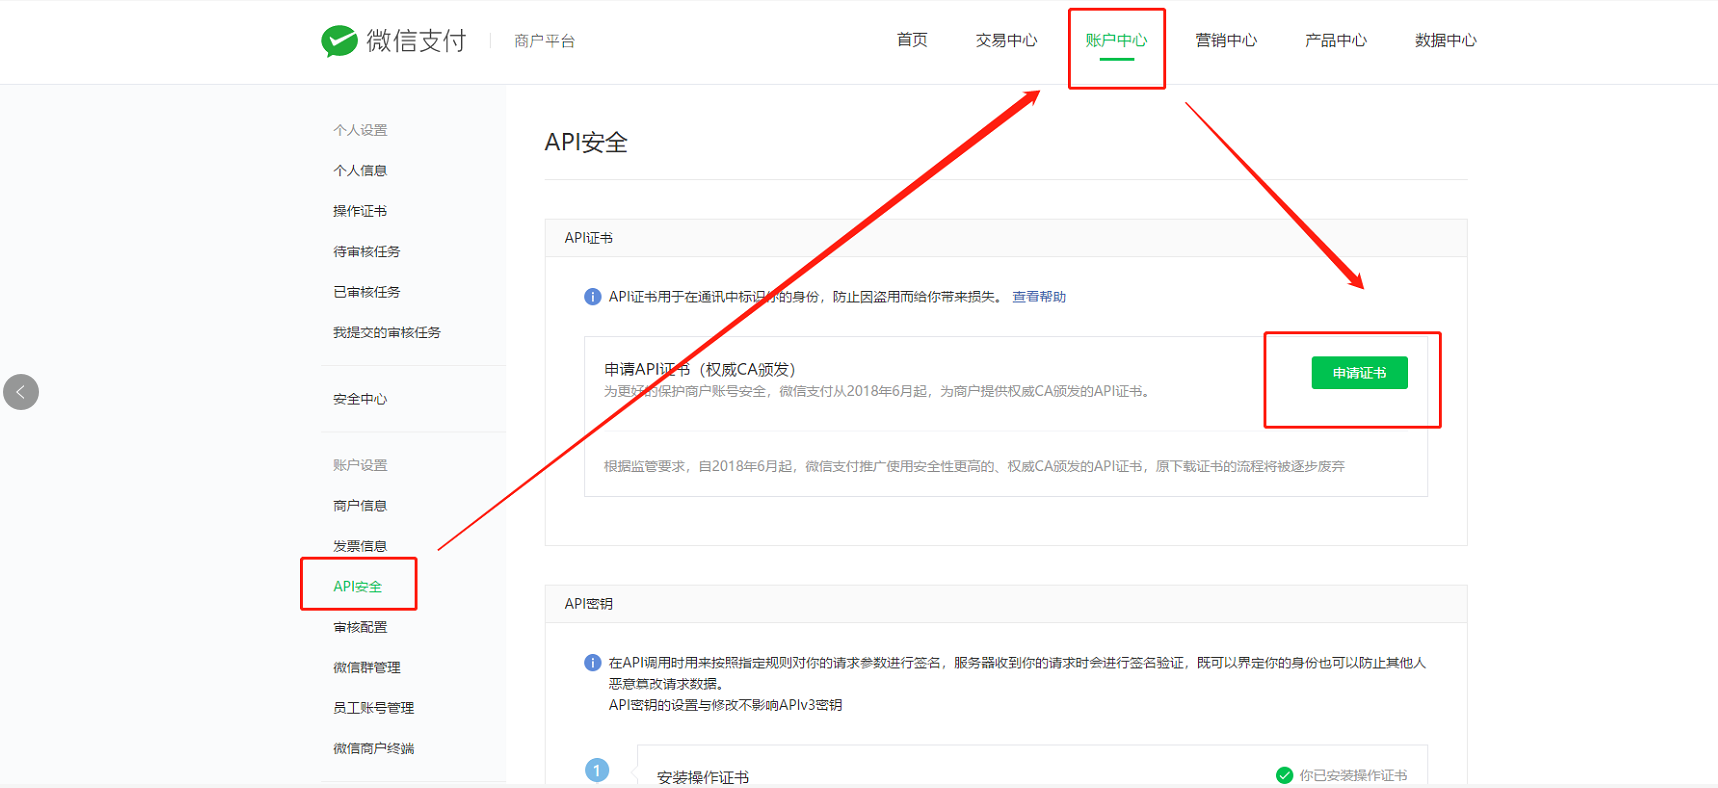Open the 查看帮助 link
1718x788 pixels.
1039,297
